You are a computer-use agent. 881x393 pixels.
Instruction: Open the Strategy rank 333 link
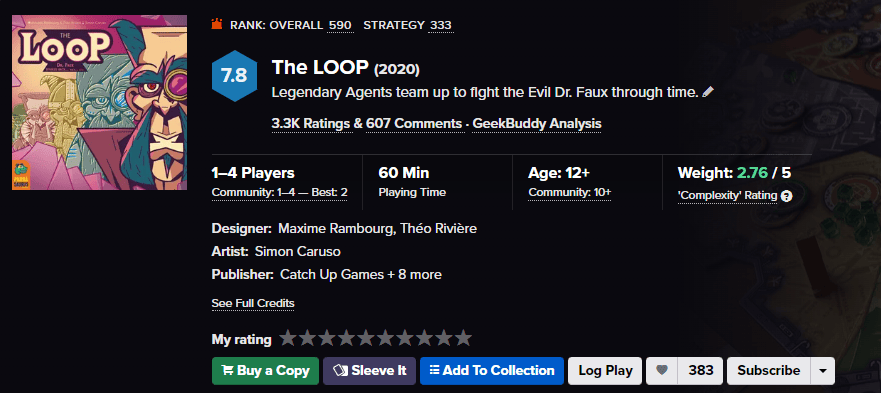pos(440,25)
